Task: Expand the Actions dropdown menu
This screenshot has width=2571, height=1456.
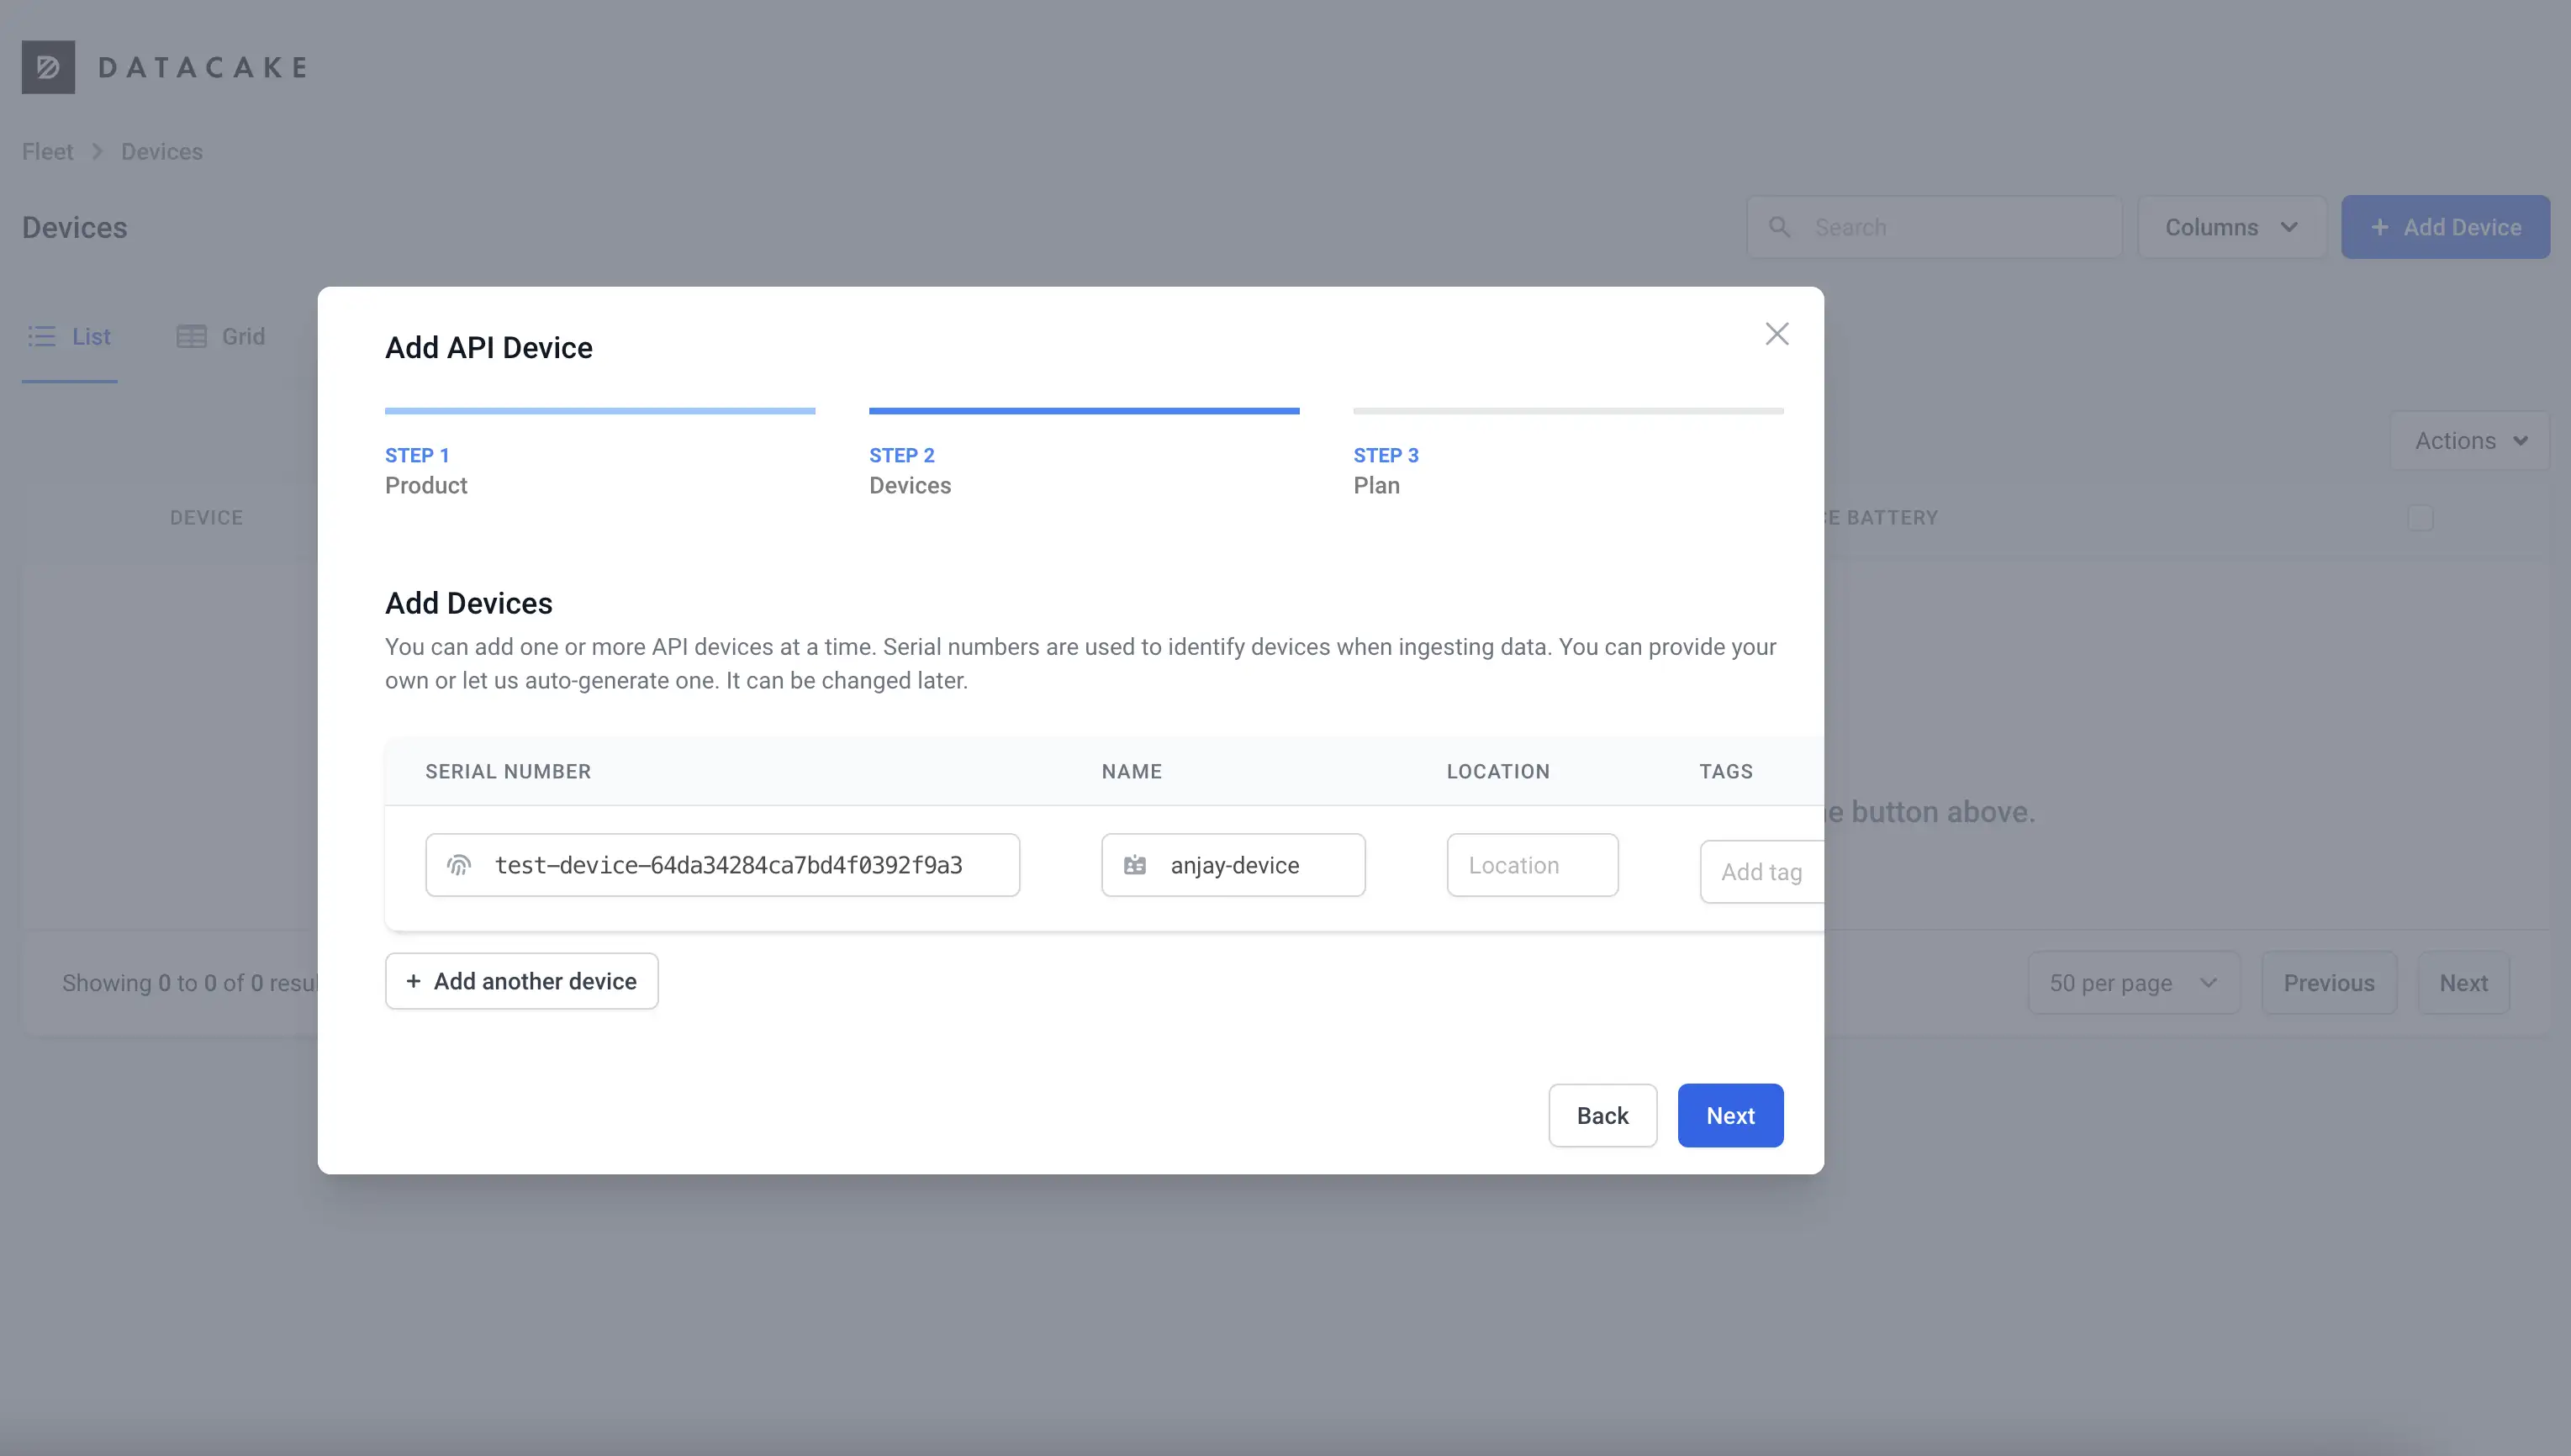Action: 2468,438
